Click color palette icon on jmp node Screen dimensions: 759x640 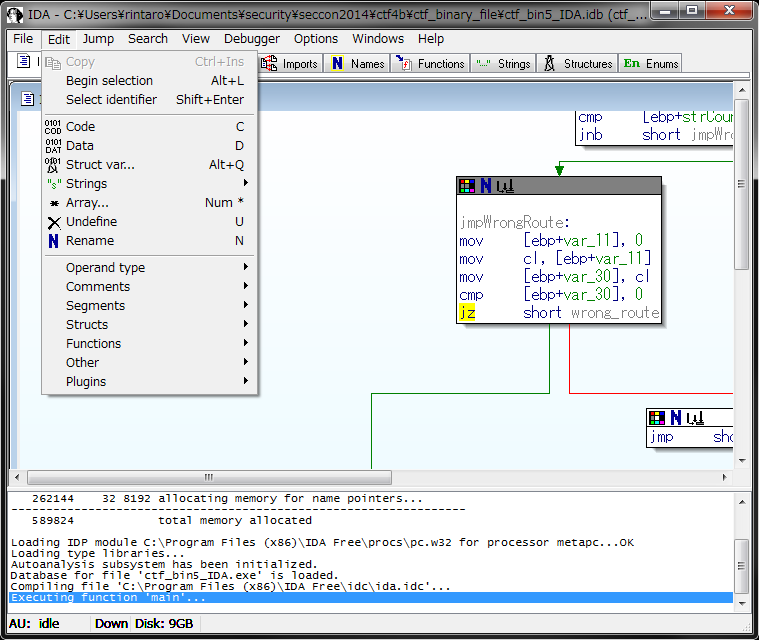pyautogui.click(x=657, y=418)
